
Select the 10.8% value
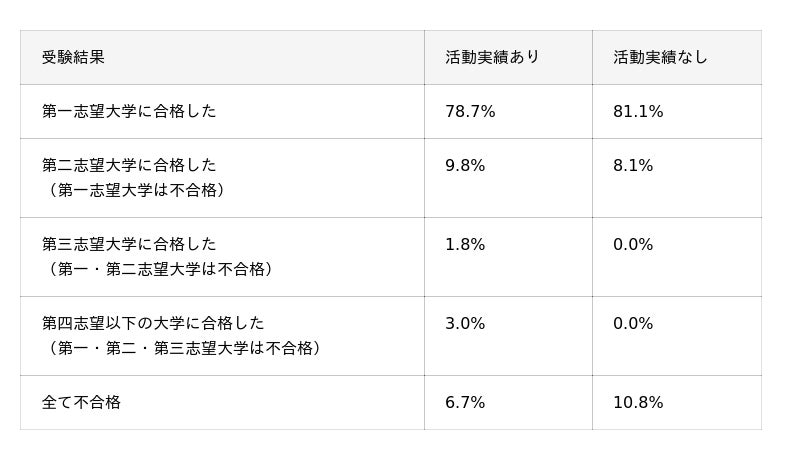[638, 402]
